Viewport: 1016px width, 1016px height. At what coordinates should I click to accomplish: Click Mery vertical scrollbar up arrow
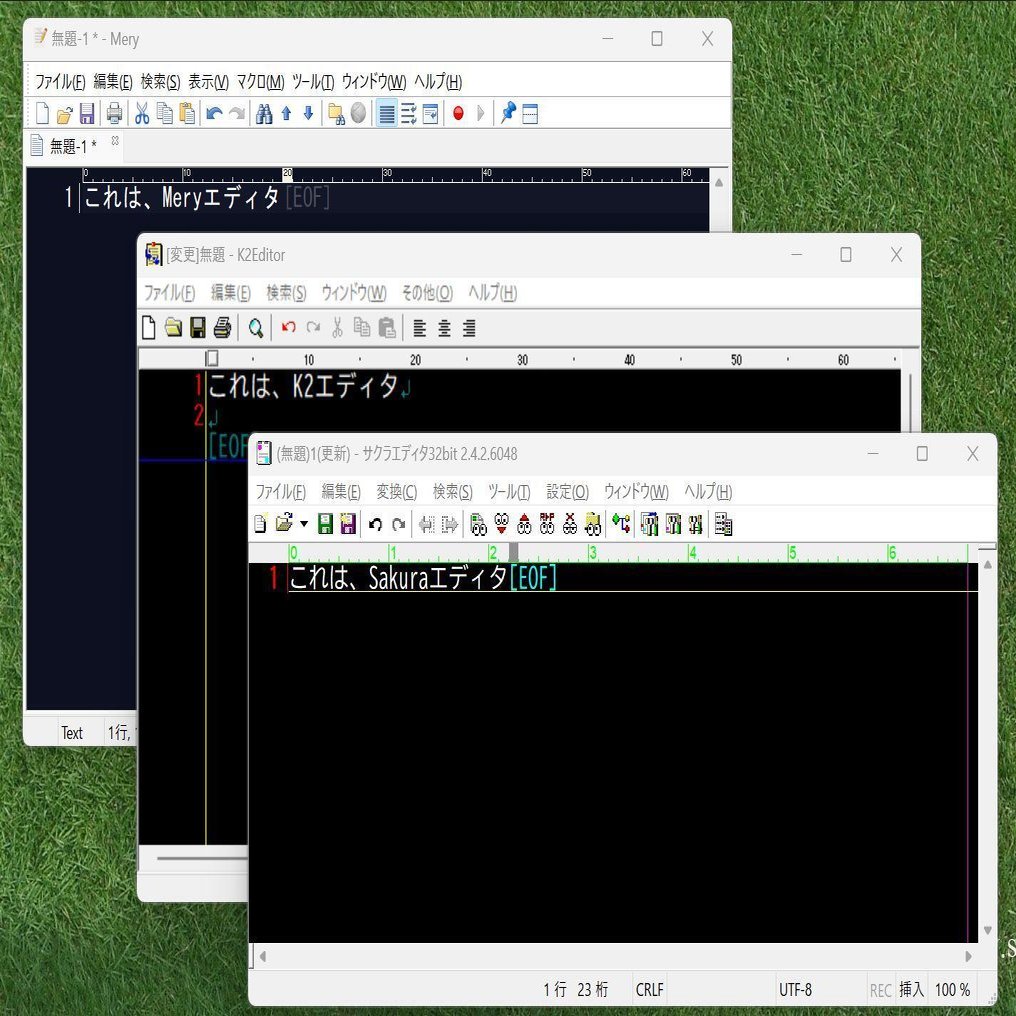click(719, 183)
